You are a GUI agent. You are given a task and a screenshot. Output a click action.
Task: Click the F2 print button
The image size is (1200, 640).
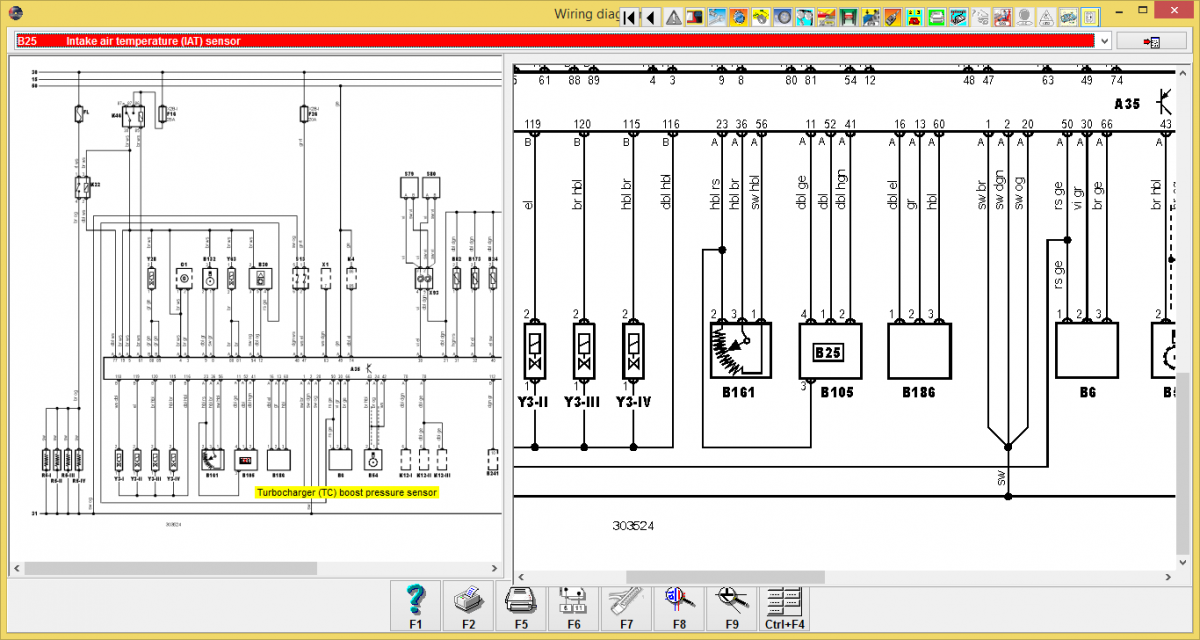pyautogui.click(x=468, y=608)
